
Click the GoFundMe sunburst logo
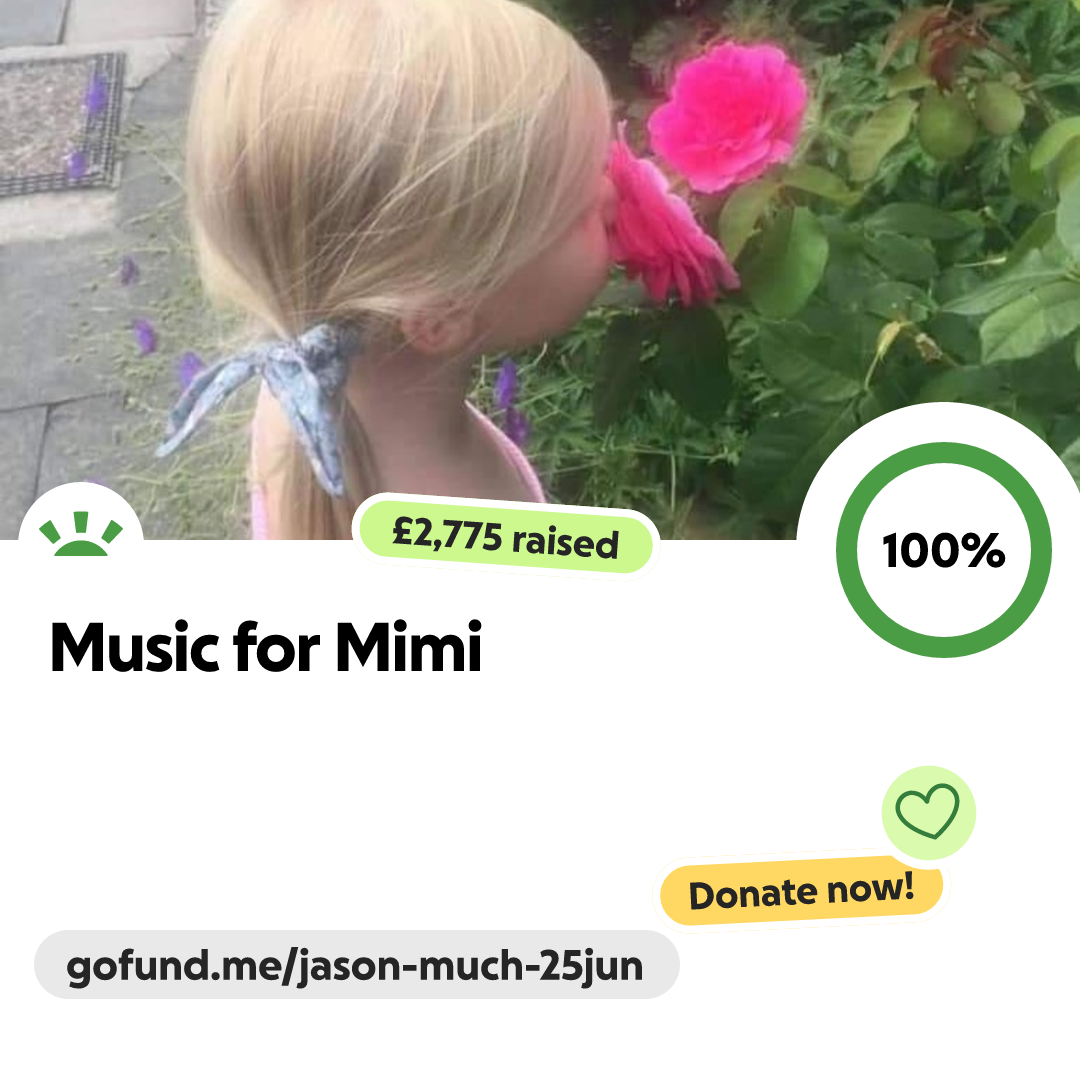click(x=81, y=534)
